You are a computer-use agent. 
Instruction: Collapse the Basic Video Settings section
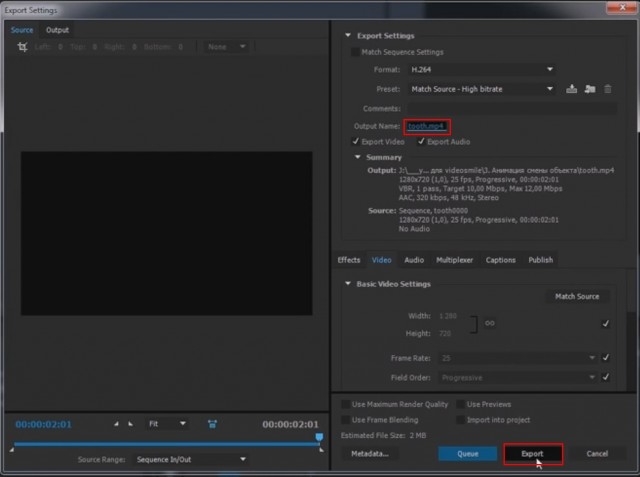tap(349, 284)
